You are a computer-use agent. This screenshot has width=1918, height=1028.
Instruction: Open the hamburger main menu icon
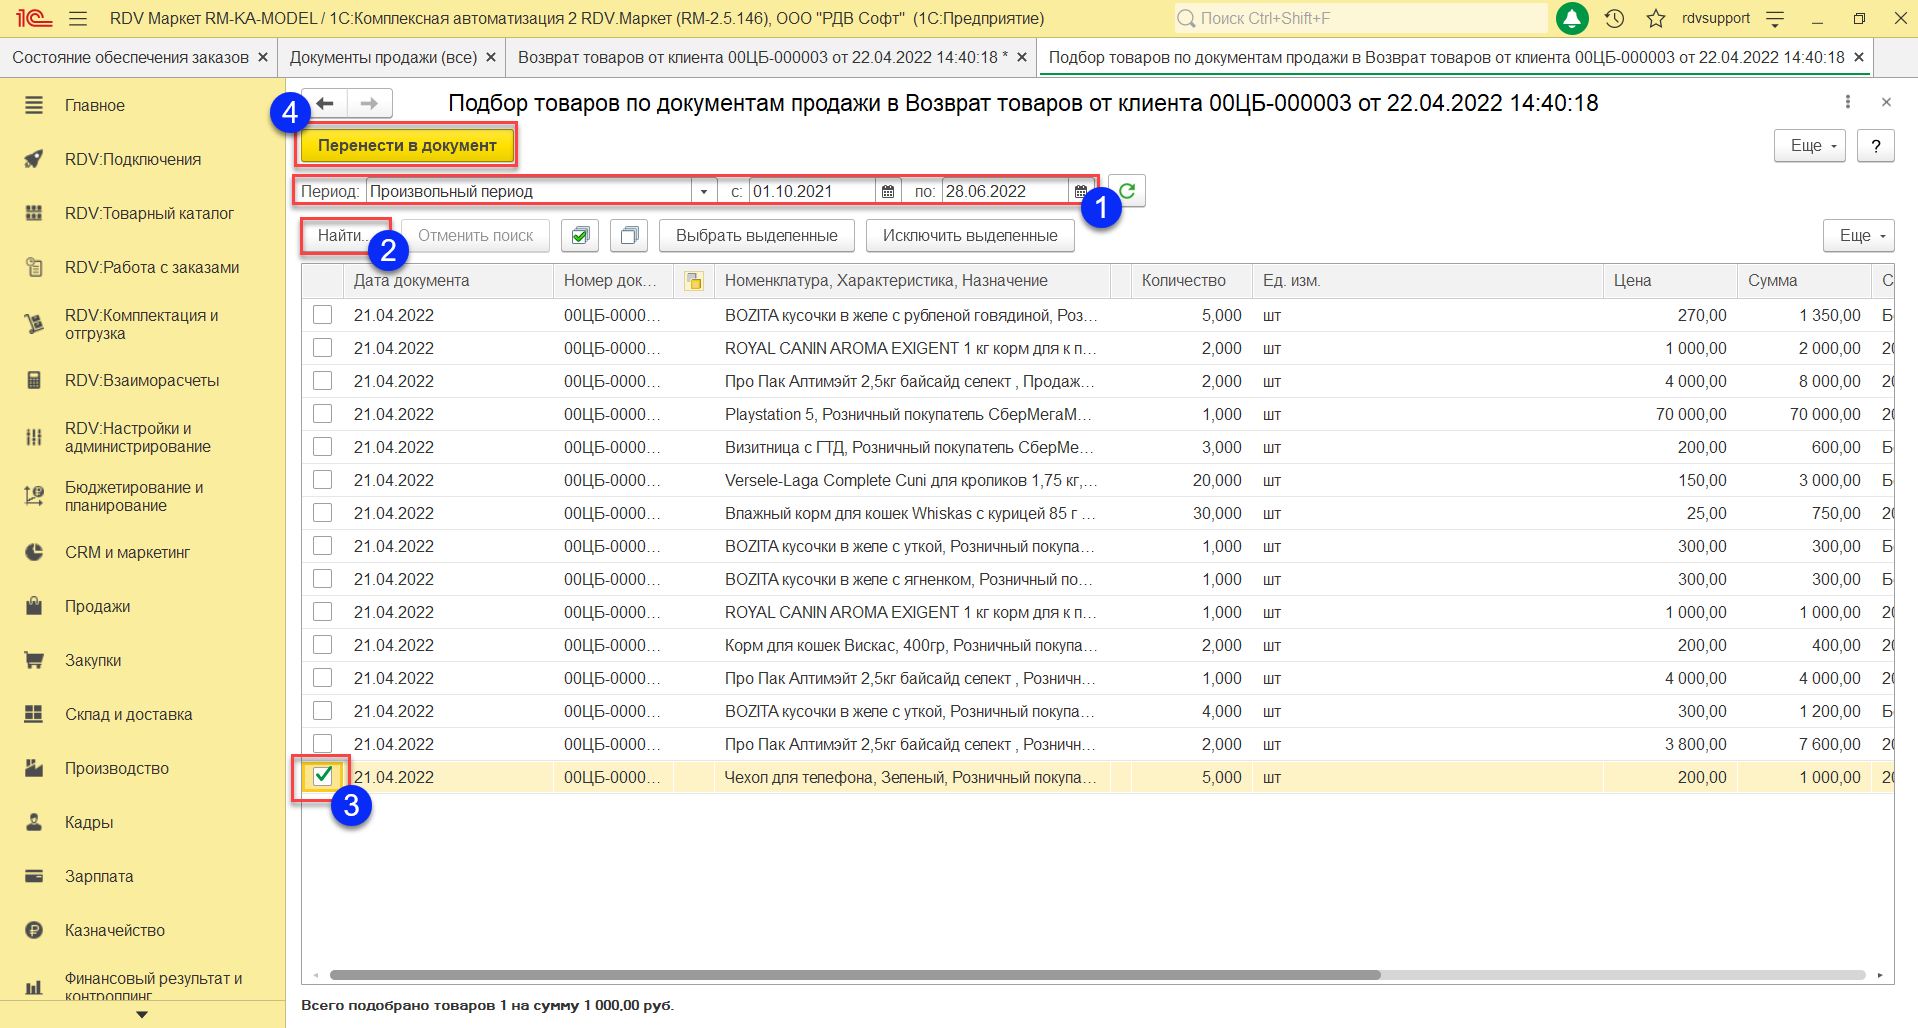tap(78, 18)
